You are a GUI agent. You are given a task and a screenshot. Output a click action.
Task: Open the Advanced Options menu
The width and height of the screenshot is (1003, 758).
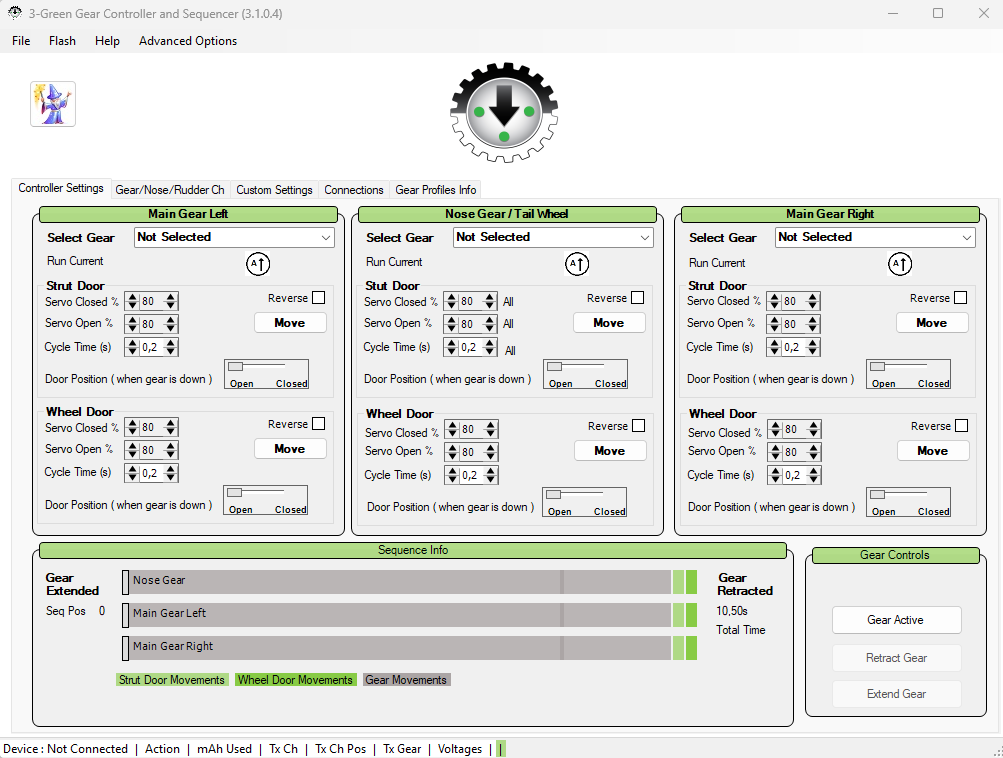pyautogui.click(x=188, y=41)
